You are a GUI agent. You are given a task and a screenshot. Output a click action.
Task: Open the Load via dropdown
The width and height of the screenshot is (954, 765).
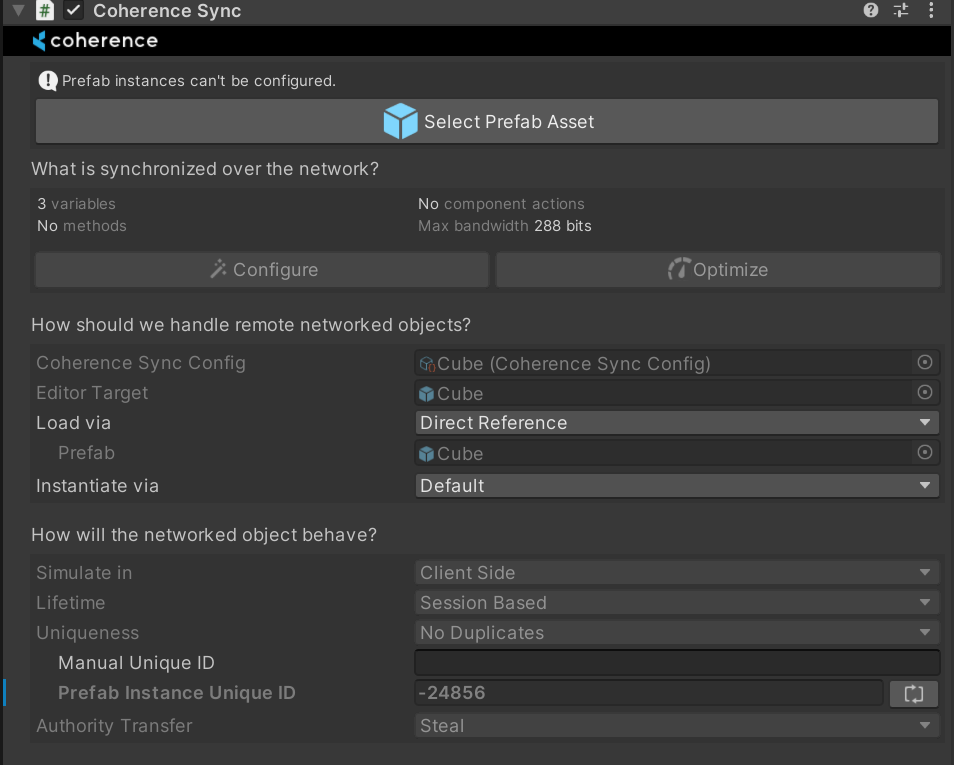click(x=677, y=423)
